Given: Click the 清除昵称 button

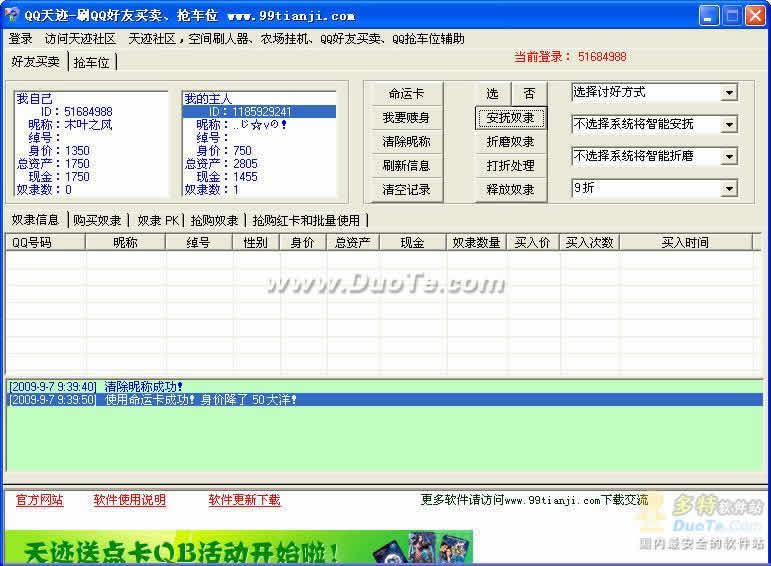Looking at the screenshot, I should pos(407,142).
